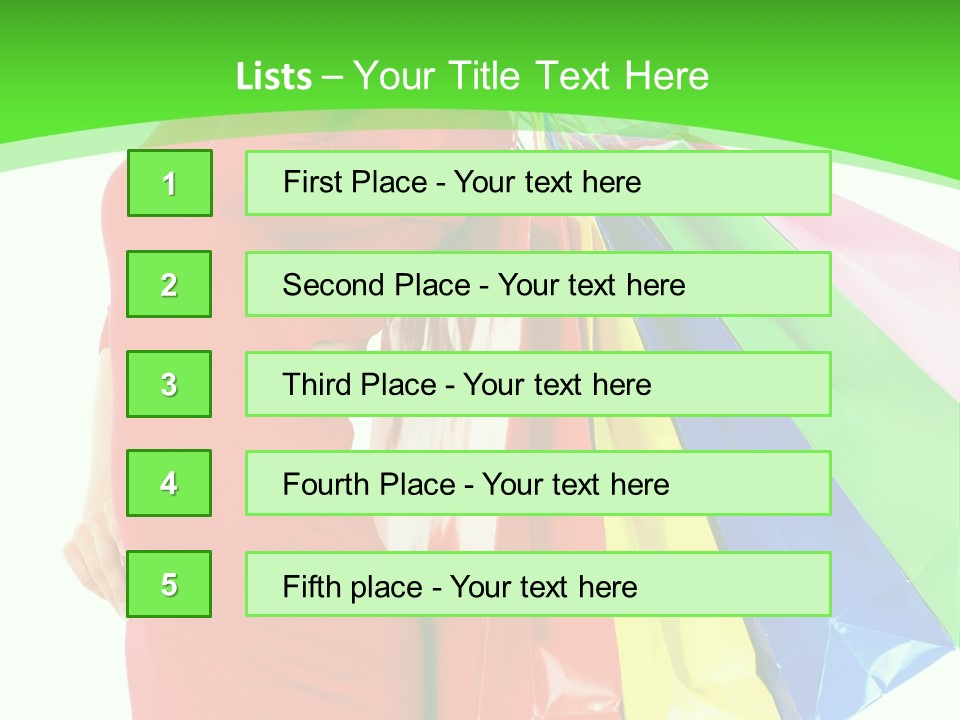The width and height of the screenshot is (960, 720).
Task: Click the number 5 box
Action: [169, 584]
